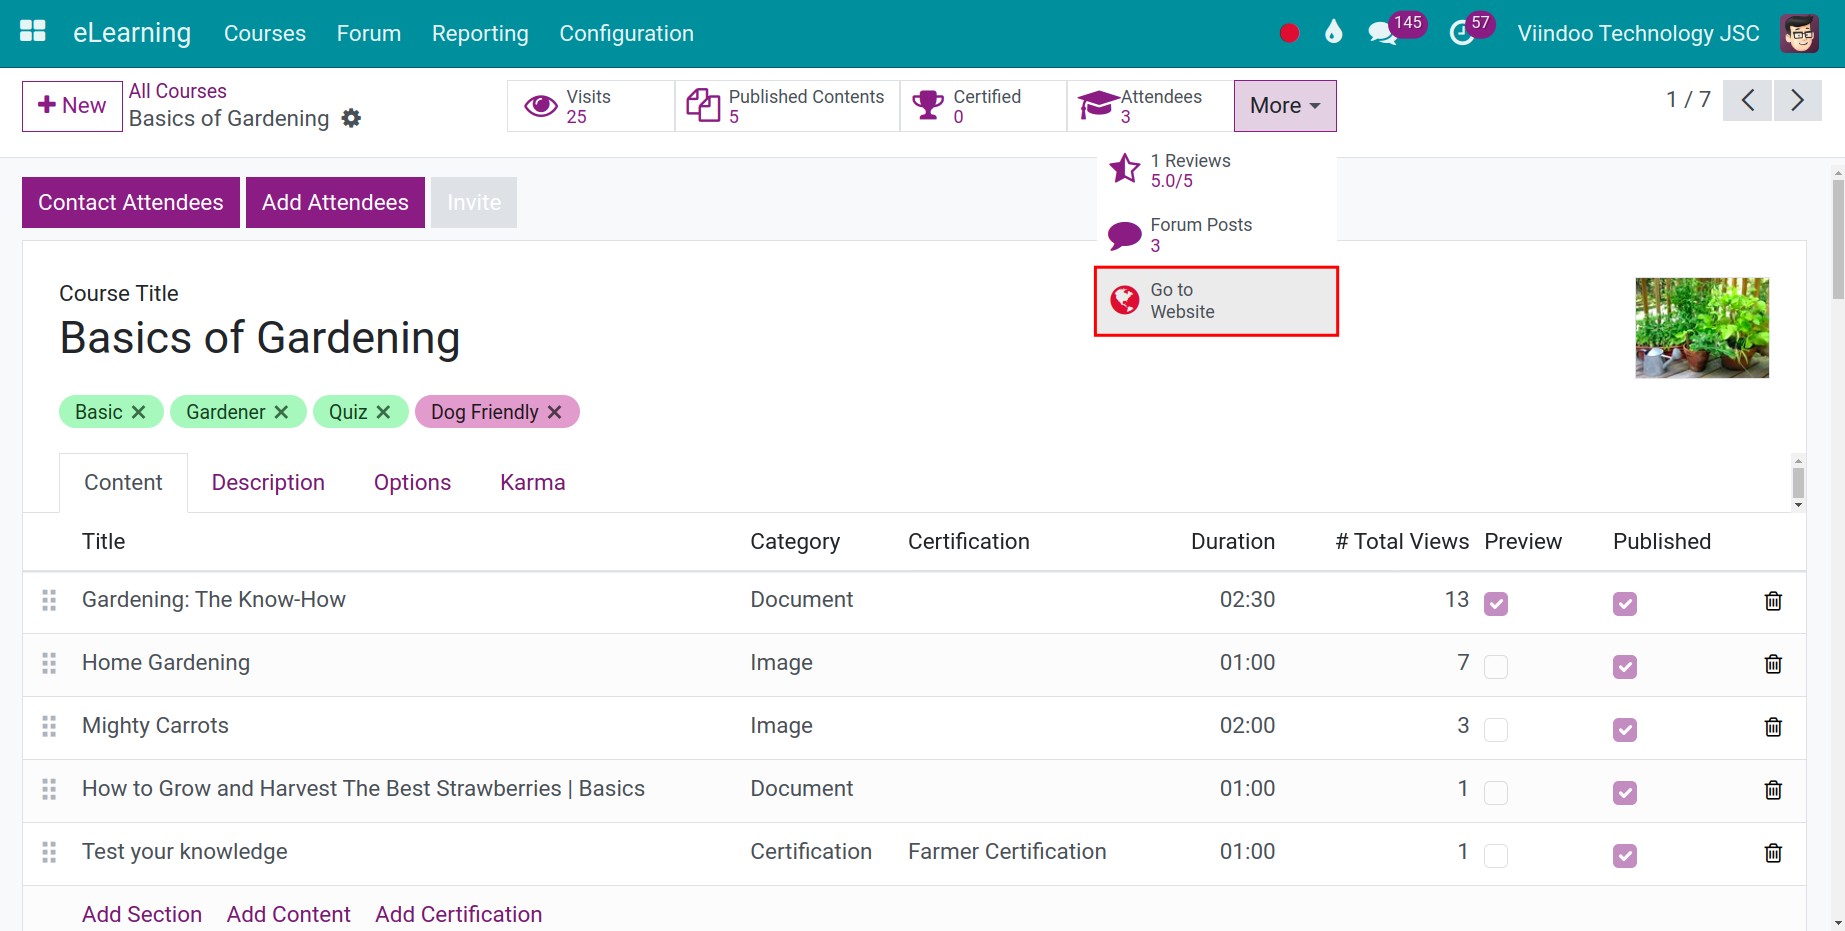This screenshot has width=1845, height=931.
Task: Toggle Published for Test your knowledge
Action: click(1625, 856)
